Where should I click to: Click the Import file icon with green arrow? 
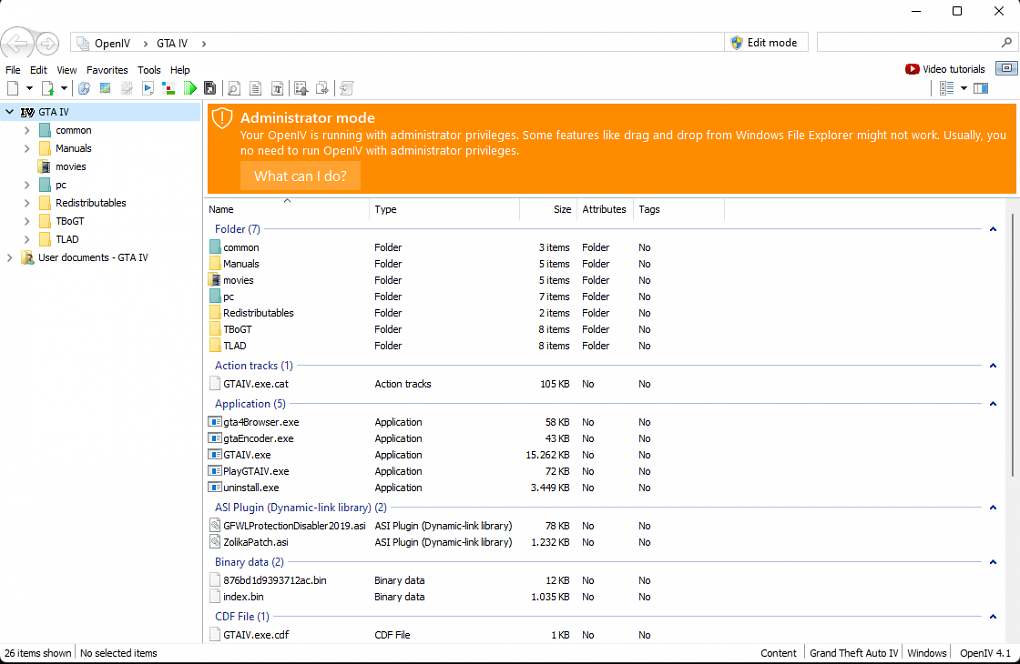click(47, 88)
